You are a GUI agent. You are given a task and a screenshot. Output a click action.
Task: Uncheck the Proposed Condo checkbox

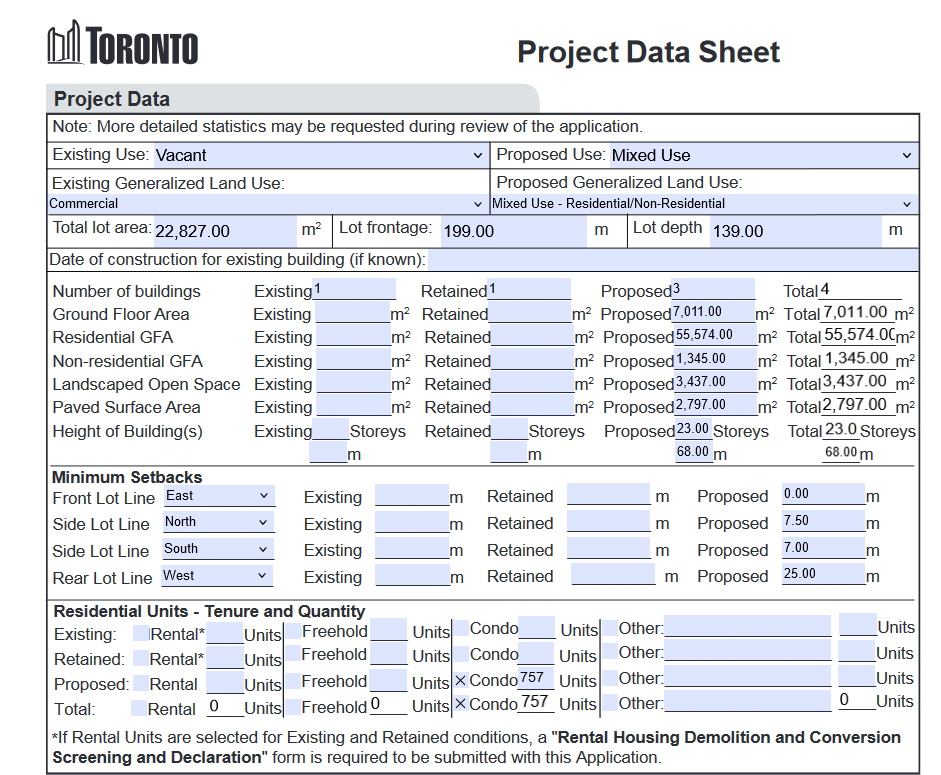point(461,680)
